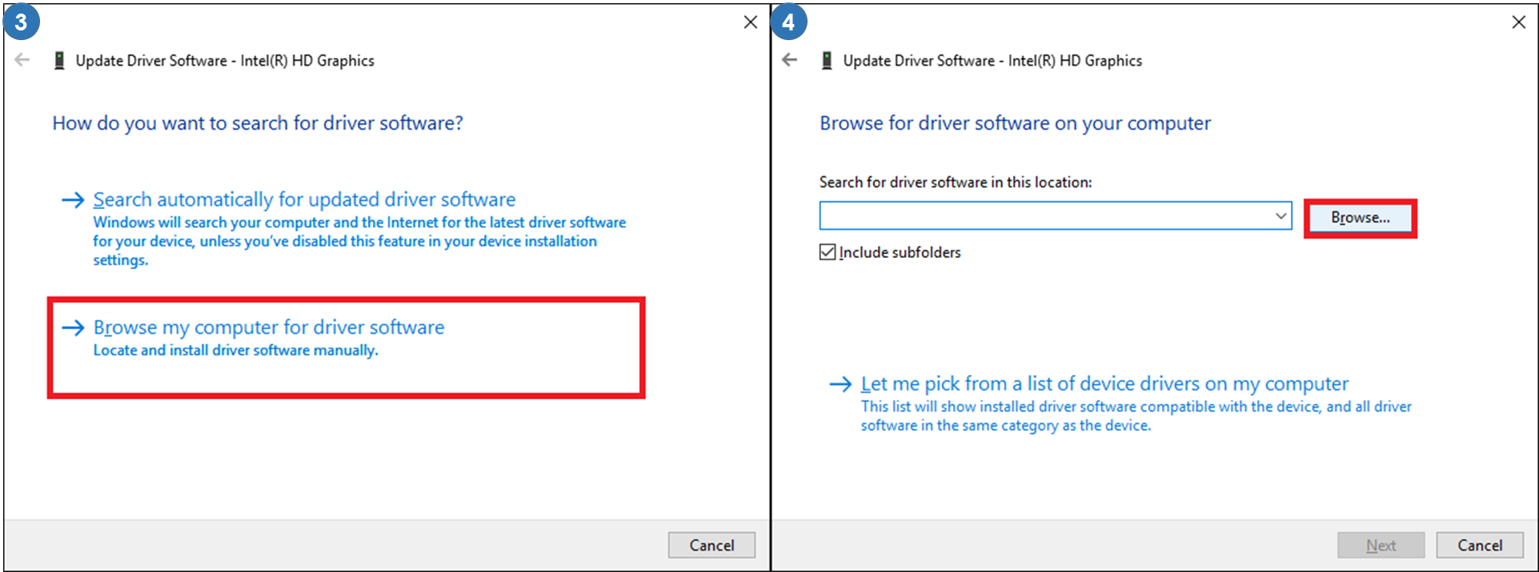Uncheck the Include subfolders checkbox
Screen dimensions: 1539x572
[827, 253]
